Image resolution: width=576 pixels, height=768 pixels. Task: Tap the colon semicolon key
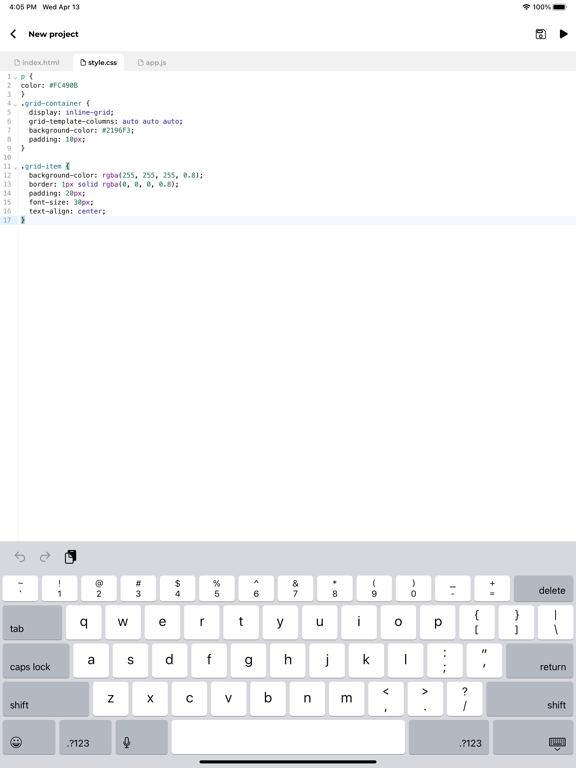445,661
